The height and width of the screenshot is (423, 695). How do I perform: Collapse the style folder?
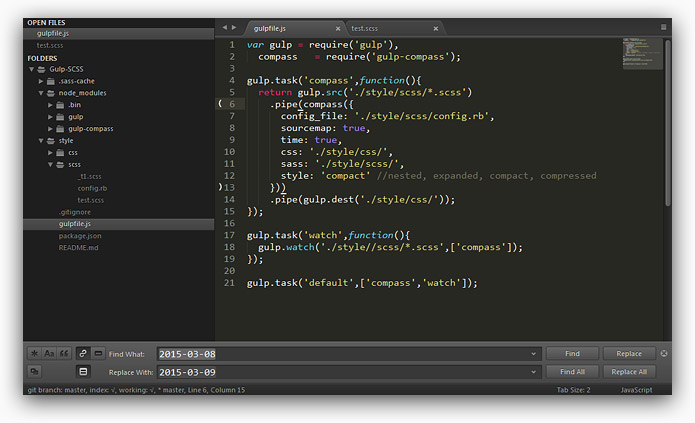pos(41,141)
